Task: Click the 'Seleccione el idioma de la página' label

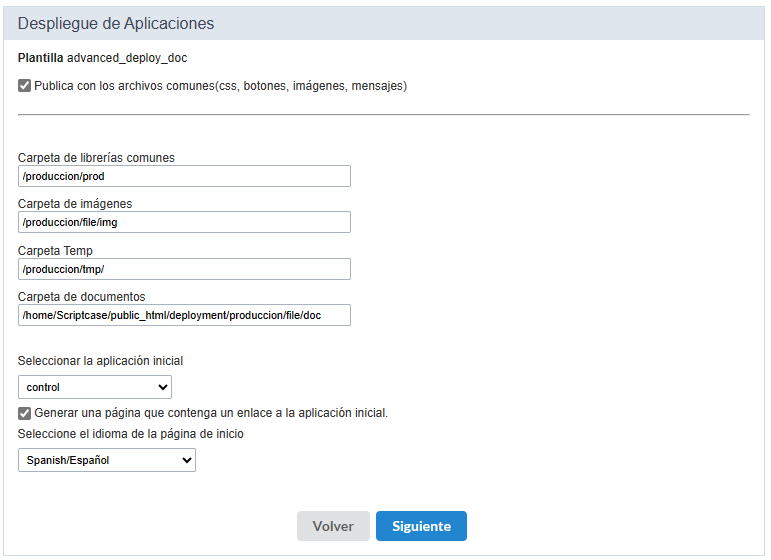Action: point(131,434)
